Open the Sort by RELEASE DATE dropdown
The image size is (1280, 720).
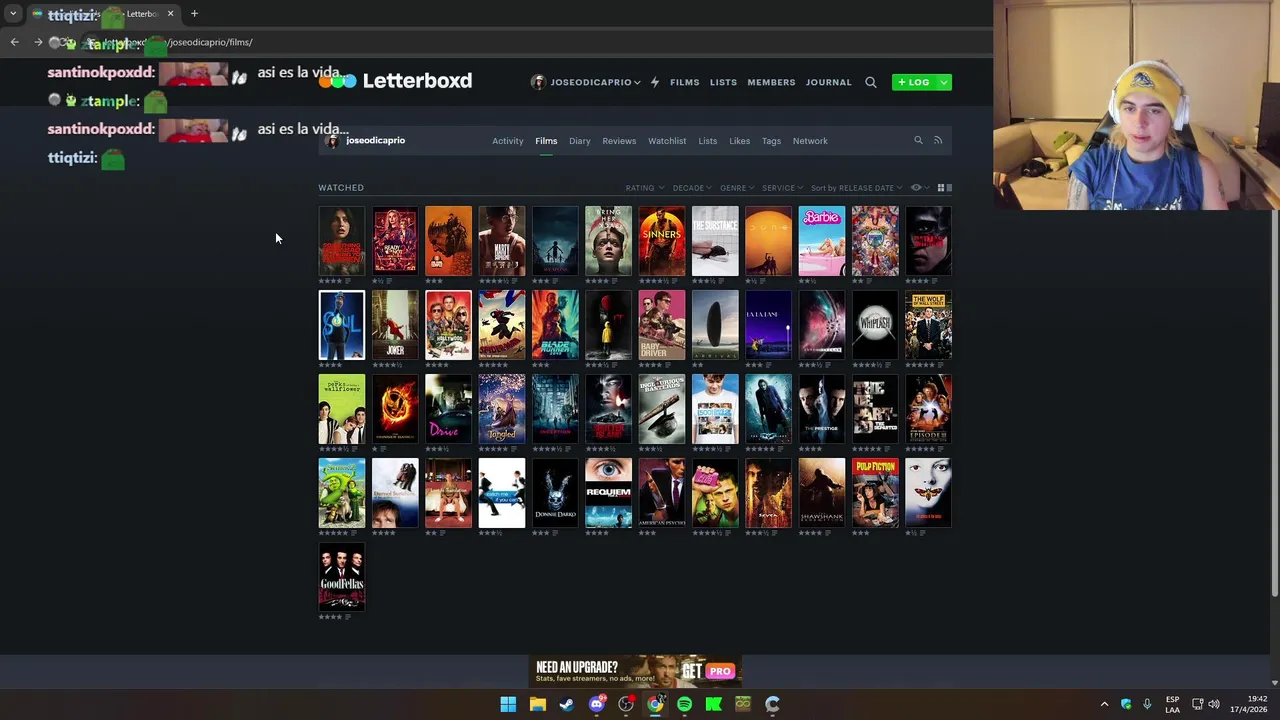(856, 188)
